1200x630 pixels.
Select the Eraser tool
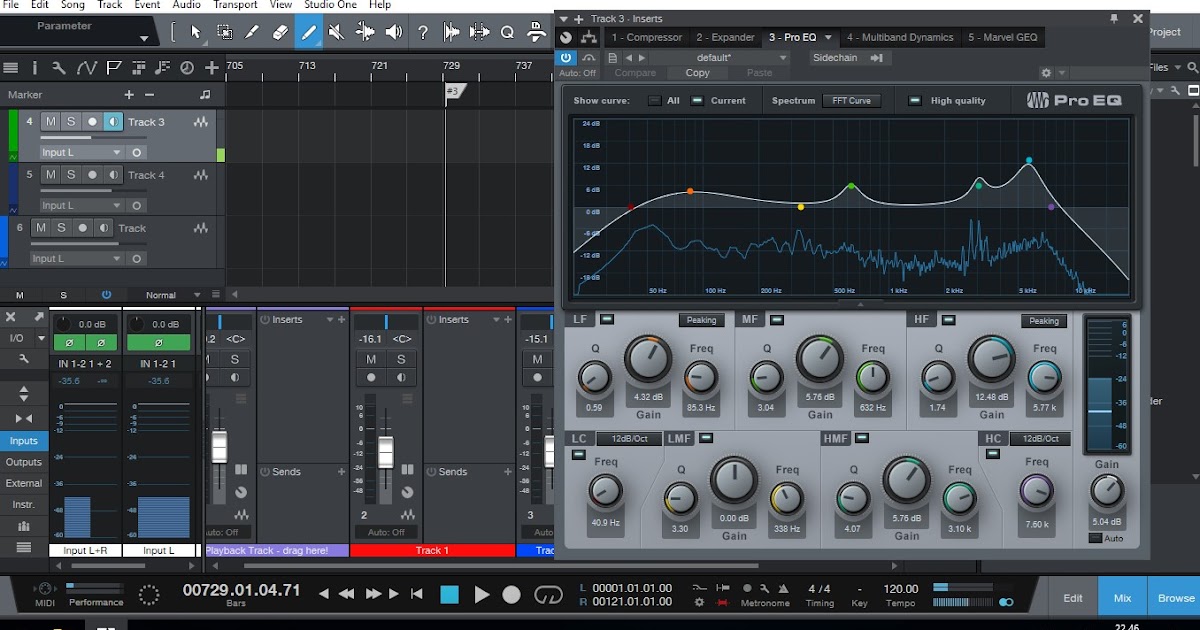(x=281, y=30)
